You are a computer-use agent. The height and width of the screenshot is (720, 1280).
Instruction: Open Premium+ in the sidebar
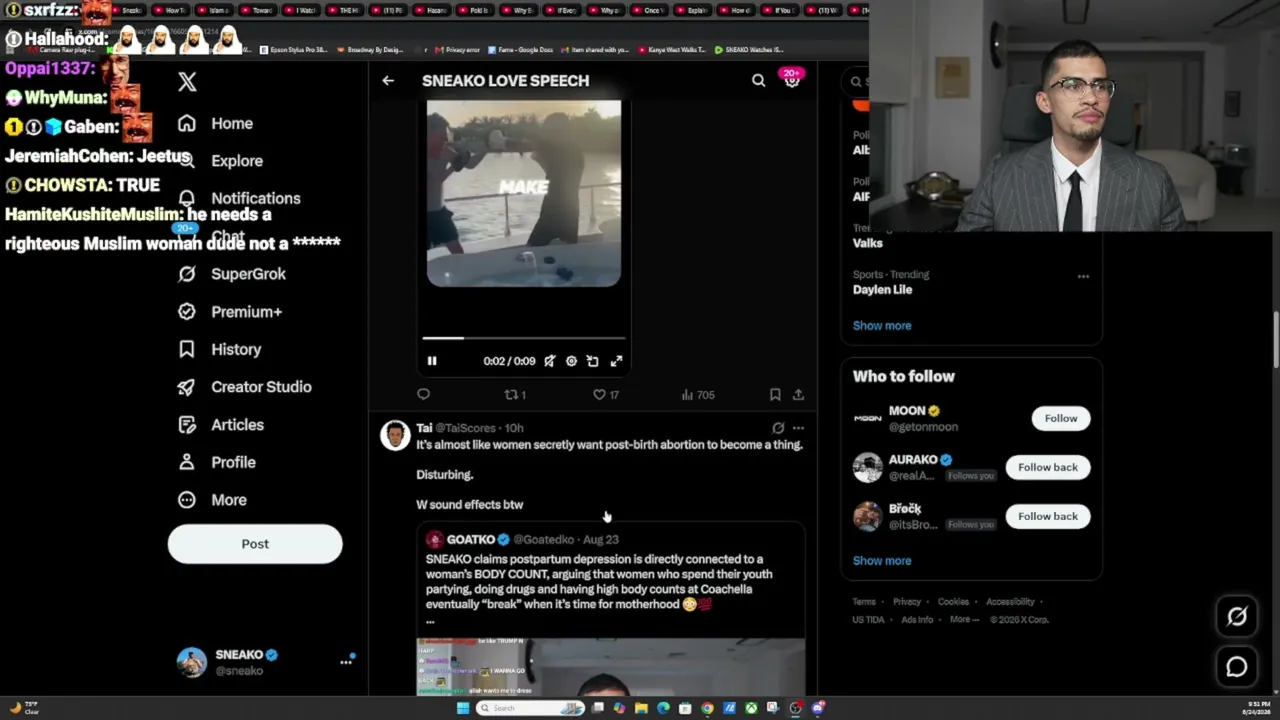(230, 312)
